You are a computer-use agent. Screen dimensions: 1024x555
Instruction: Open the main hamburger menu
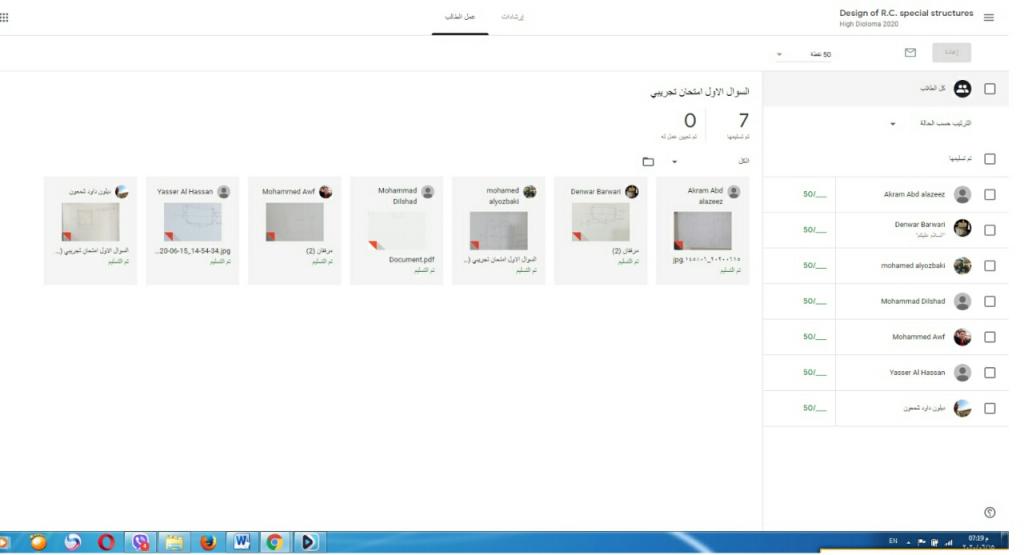pyautogui.click(x=989, y=18)
